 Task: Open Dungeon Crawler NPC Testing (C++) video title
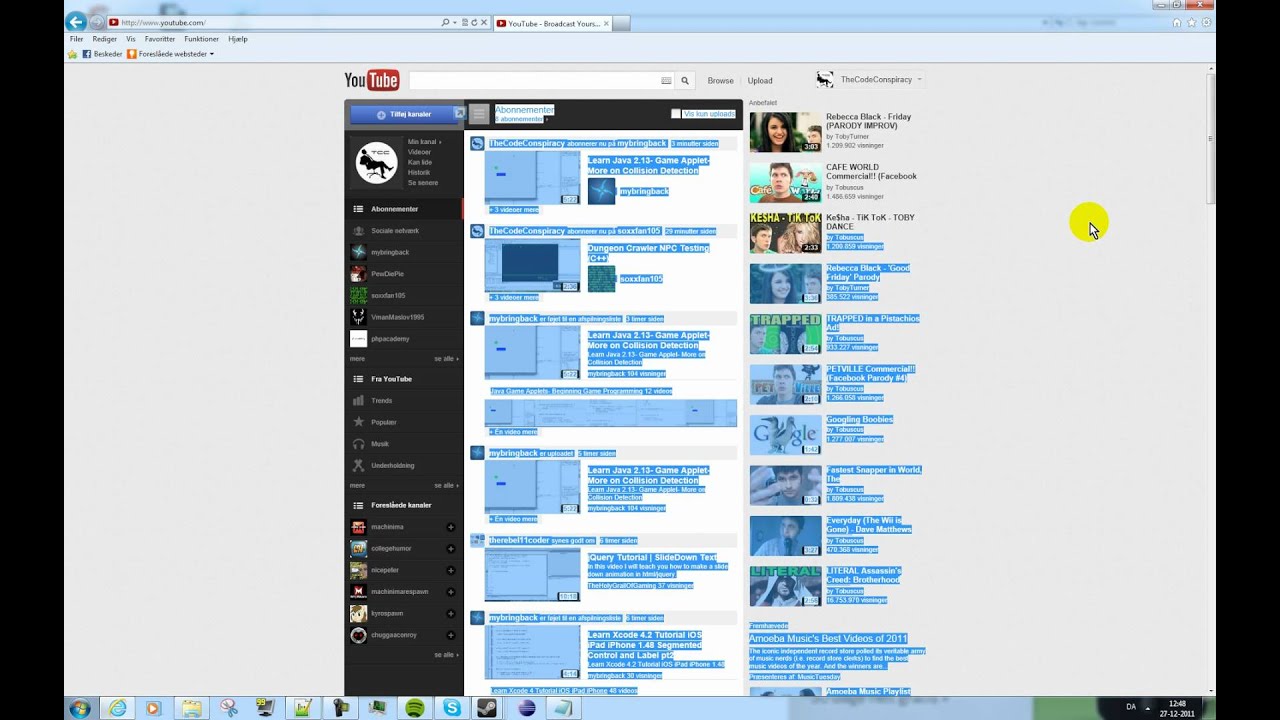(648, 253)
